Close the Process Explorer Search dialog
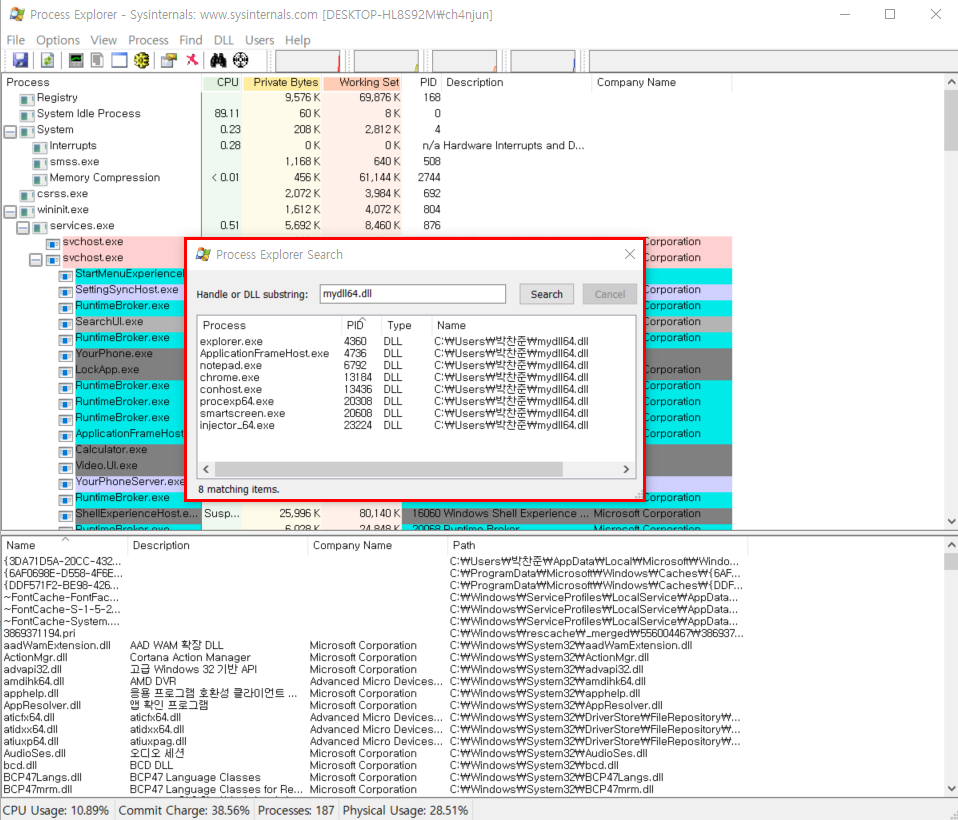This screenshot has width=958, height=820. (630, 254)
